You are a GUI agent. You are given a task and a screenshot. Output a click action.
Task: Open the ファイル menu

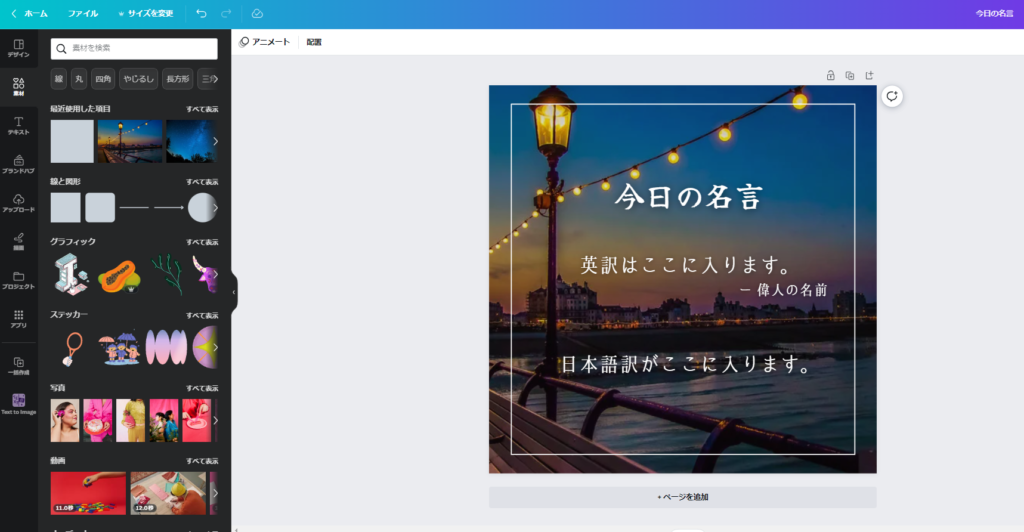83,14
